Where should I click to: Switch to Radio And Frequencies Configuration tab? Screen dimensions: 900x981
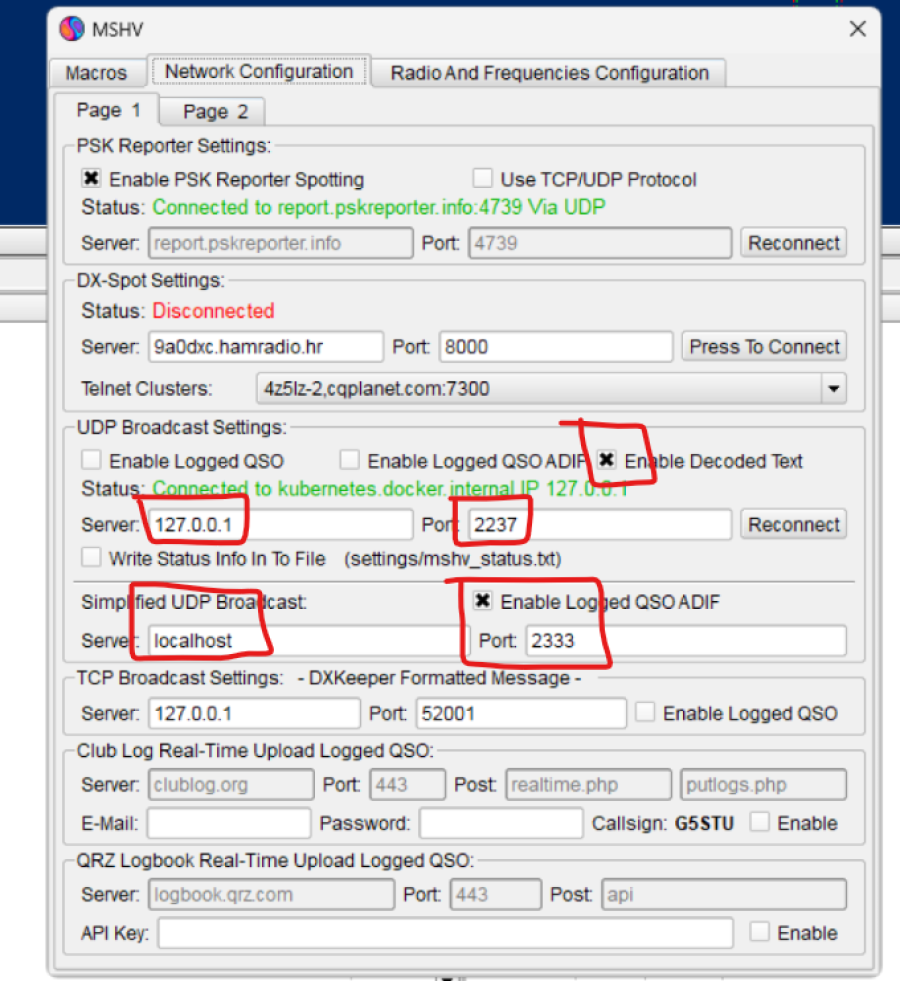click(550, 73)
